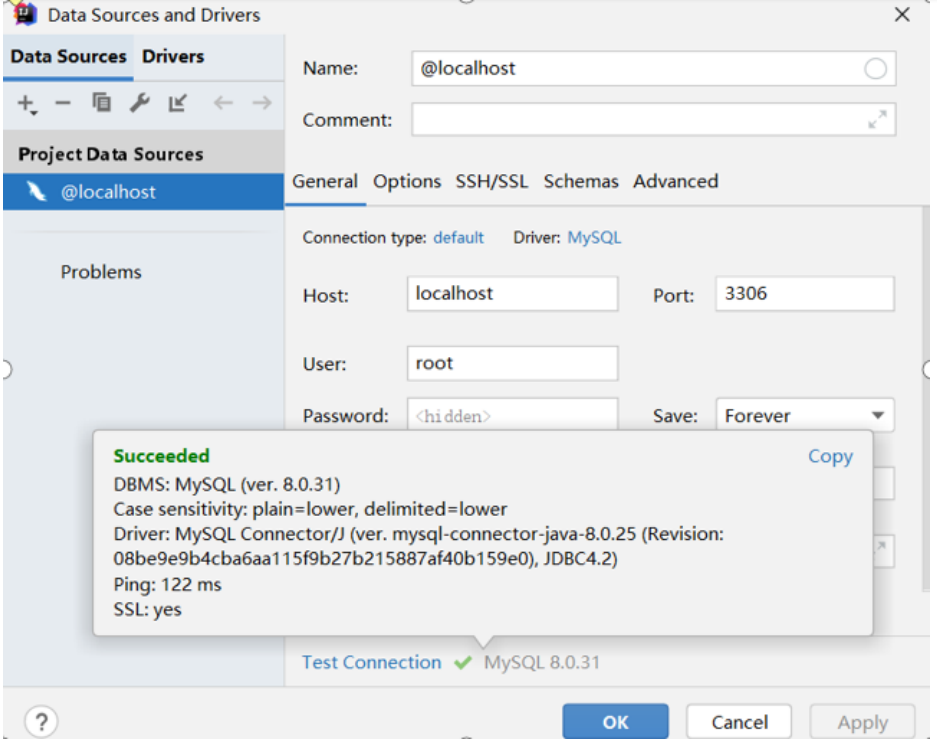Image resolution: width=937 pixels, height=746 pixels.
Task: Click the Cancel button
Action: click(739, 721)
